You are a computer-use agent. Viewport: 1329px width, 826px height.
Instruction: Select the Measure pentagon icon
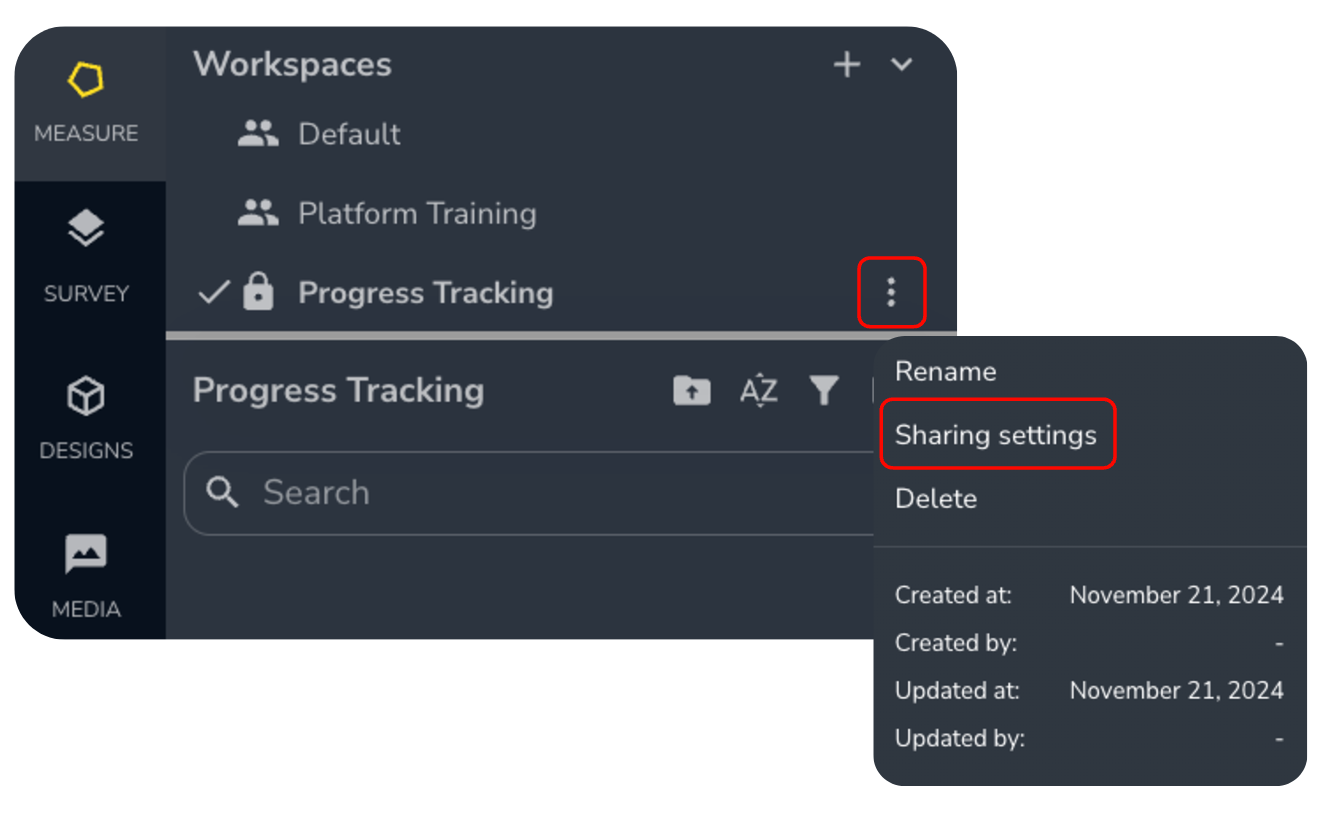[x=87, y=78]
